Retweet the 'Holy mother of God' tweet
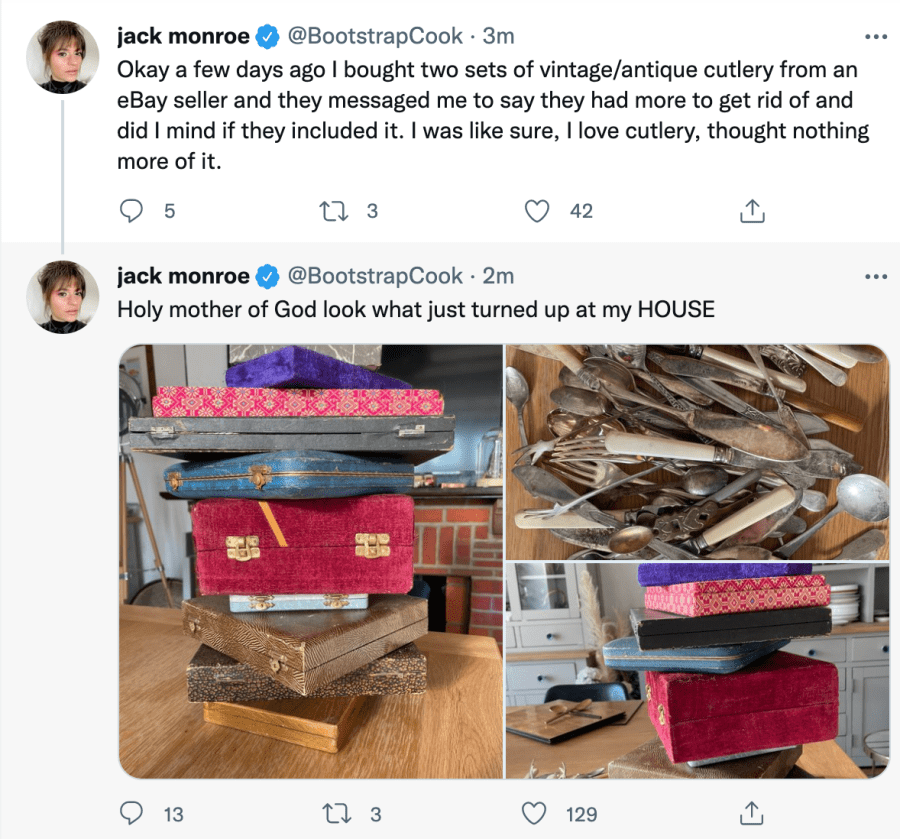Image resolution: width=900 pixels, height=839 pixels. pos(336,813)
